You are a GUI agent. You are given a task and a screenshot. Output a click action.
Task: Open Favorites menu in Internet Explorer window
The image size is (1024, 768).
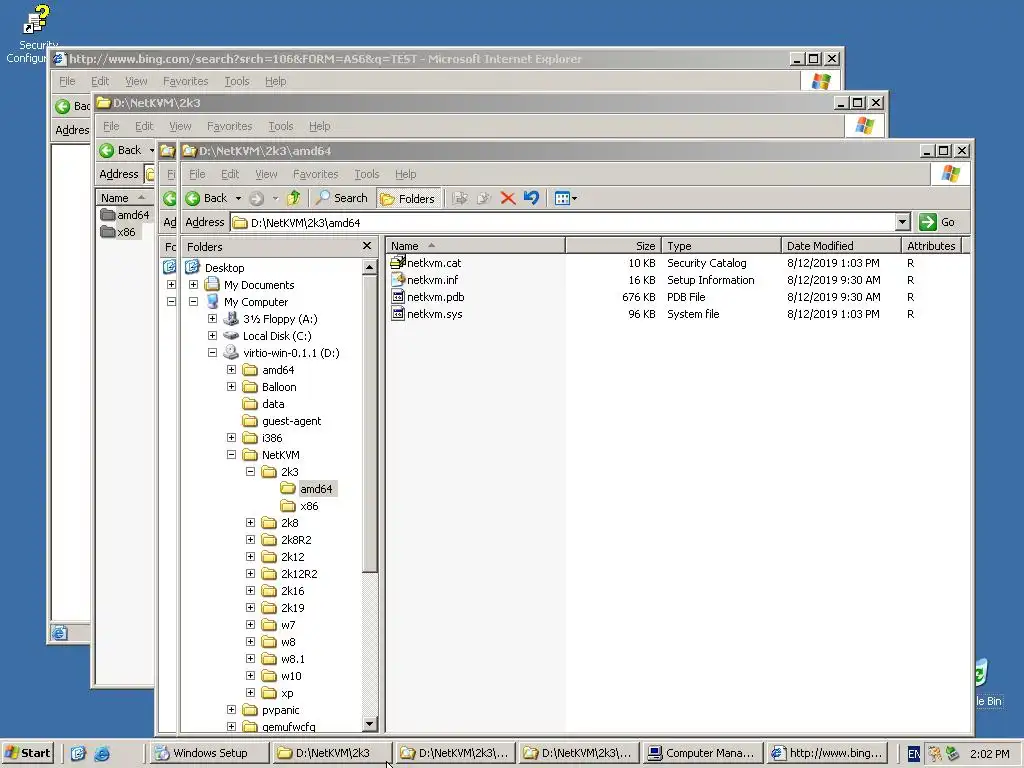(x=185, y=81)
